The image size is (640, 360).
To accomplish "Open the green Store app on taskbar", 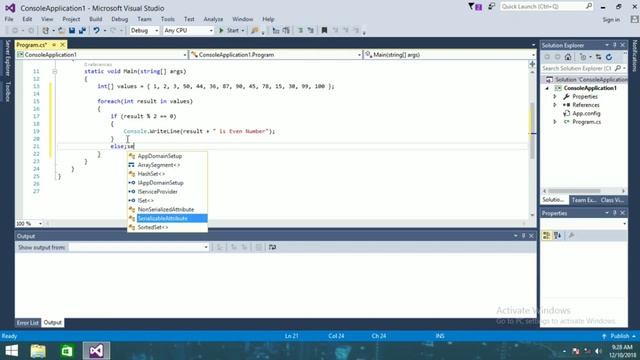I will [x=67, y=351].
